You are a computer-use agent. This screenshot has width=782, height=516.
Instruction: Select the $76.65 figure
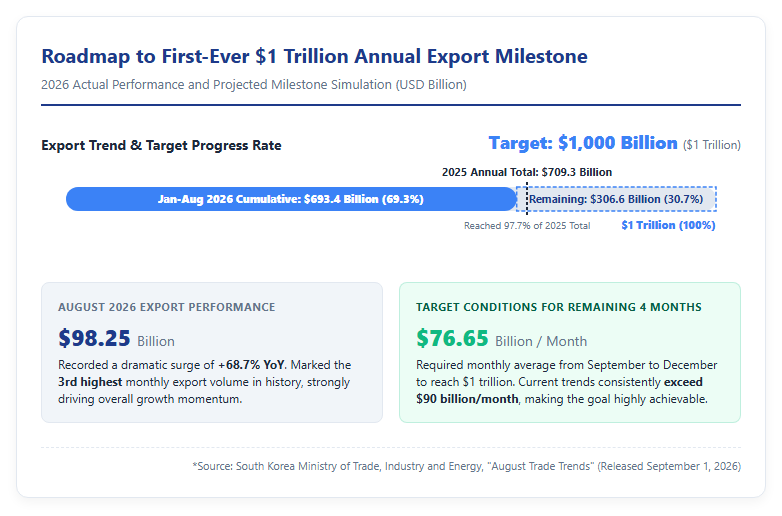pos(452,338)
